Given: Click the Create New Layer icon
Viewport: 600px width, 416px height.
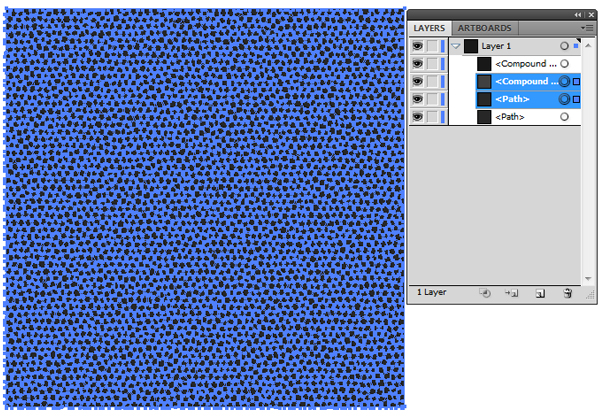Looking at the screenshot, I should click(x=540, y=294).
